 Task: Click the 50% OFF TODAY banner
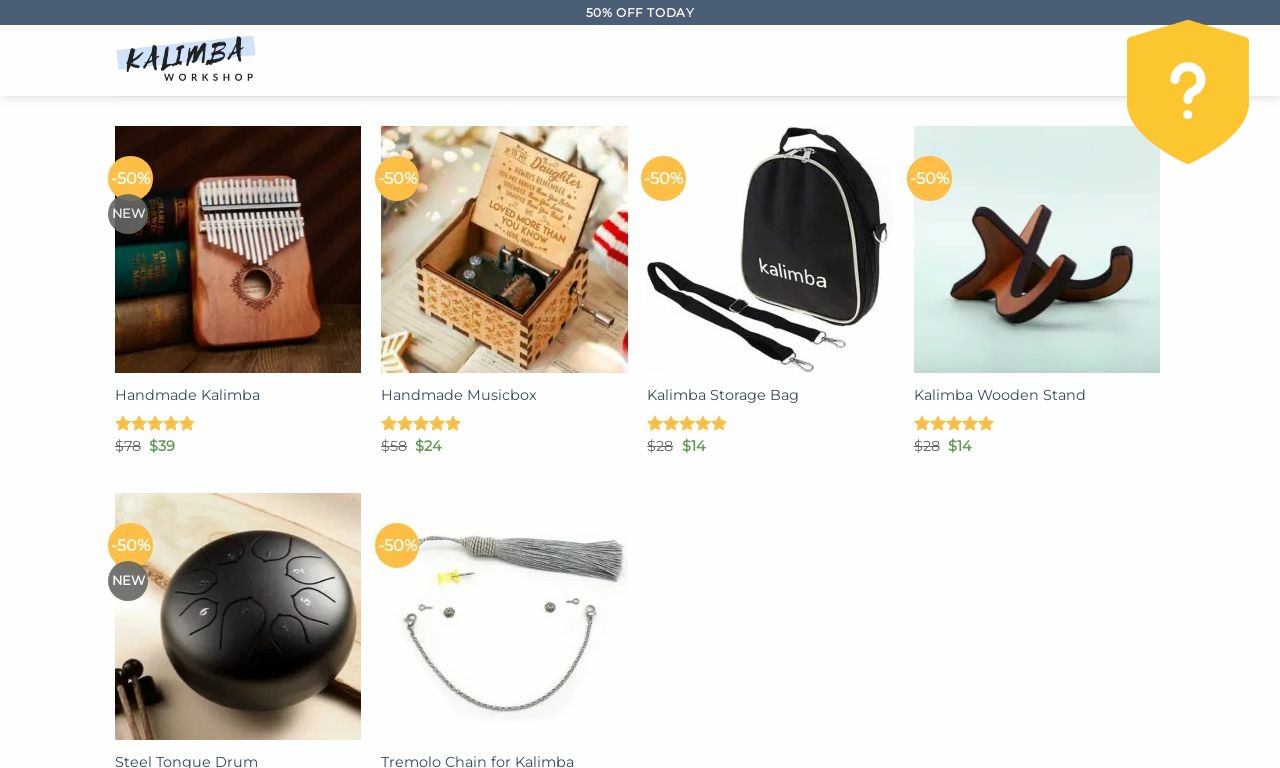640,13
